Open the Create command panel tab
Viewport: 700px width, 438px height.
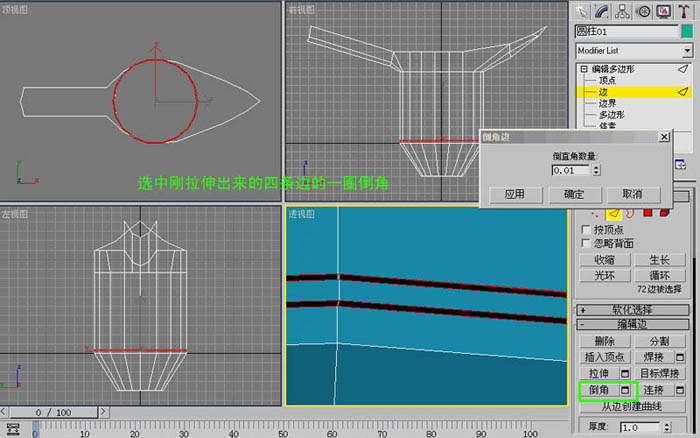[x=581, y=11]
